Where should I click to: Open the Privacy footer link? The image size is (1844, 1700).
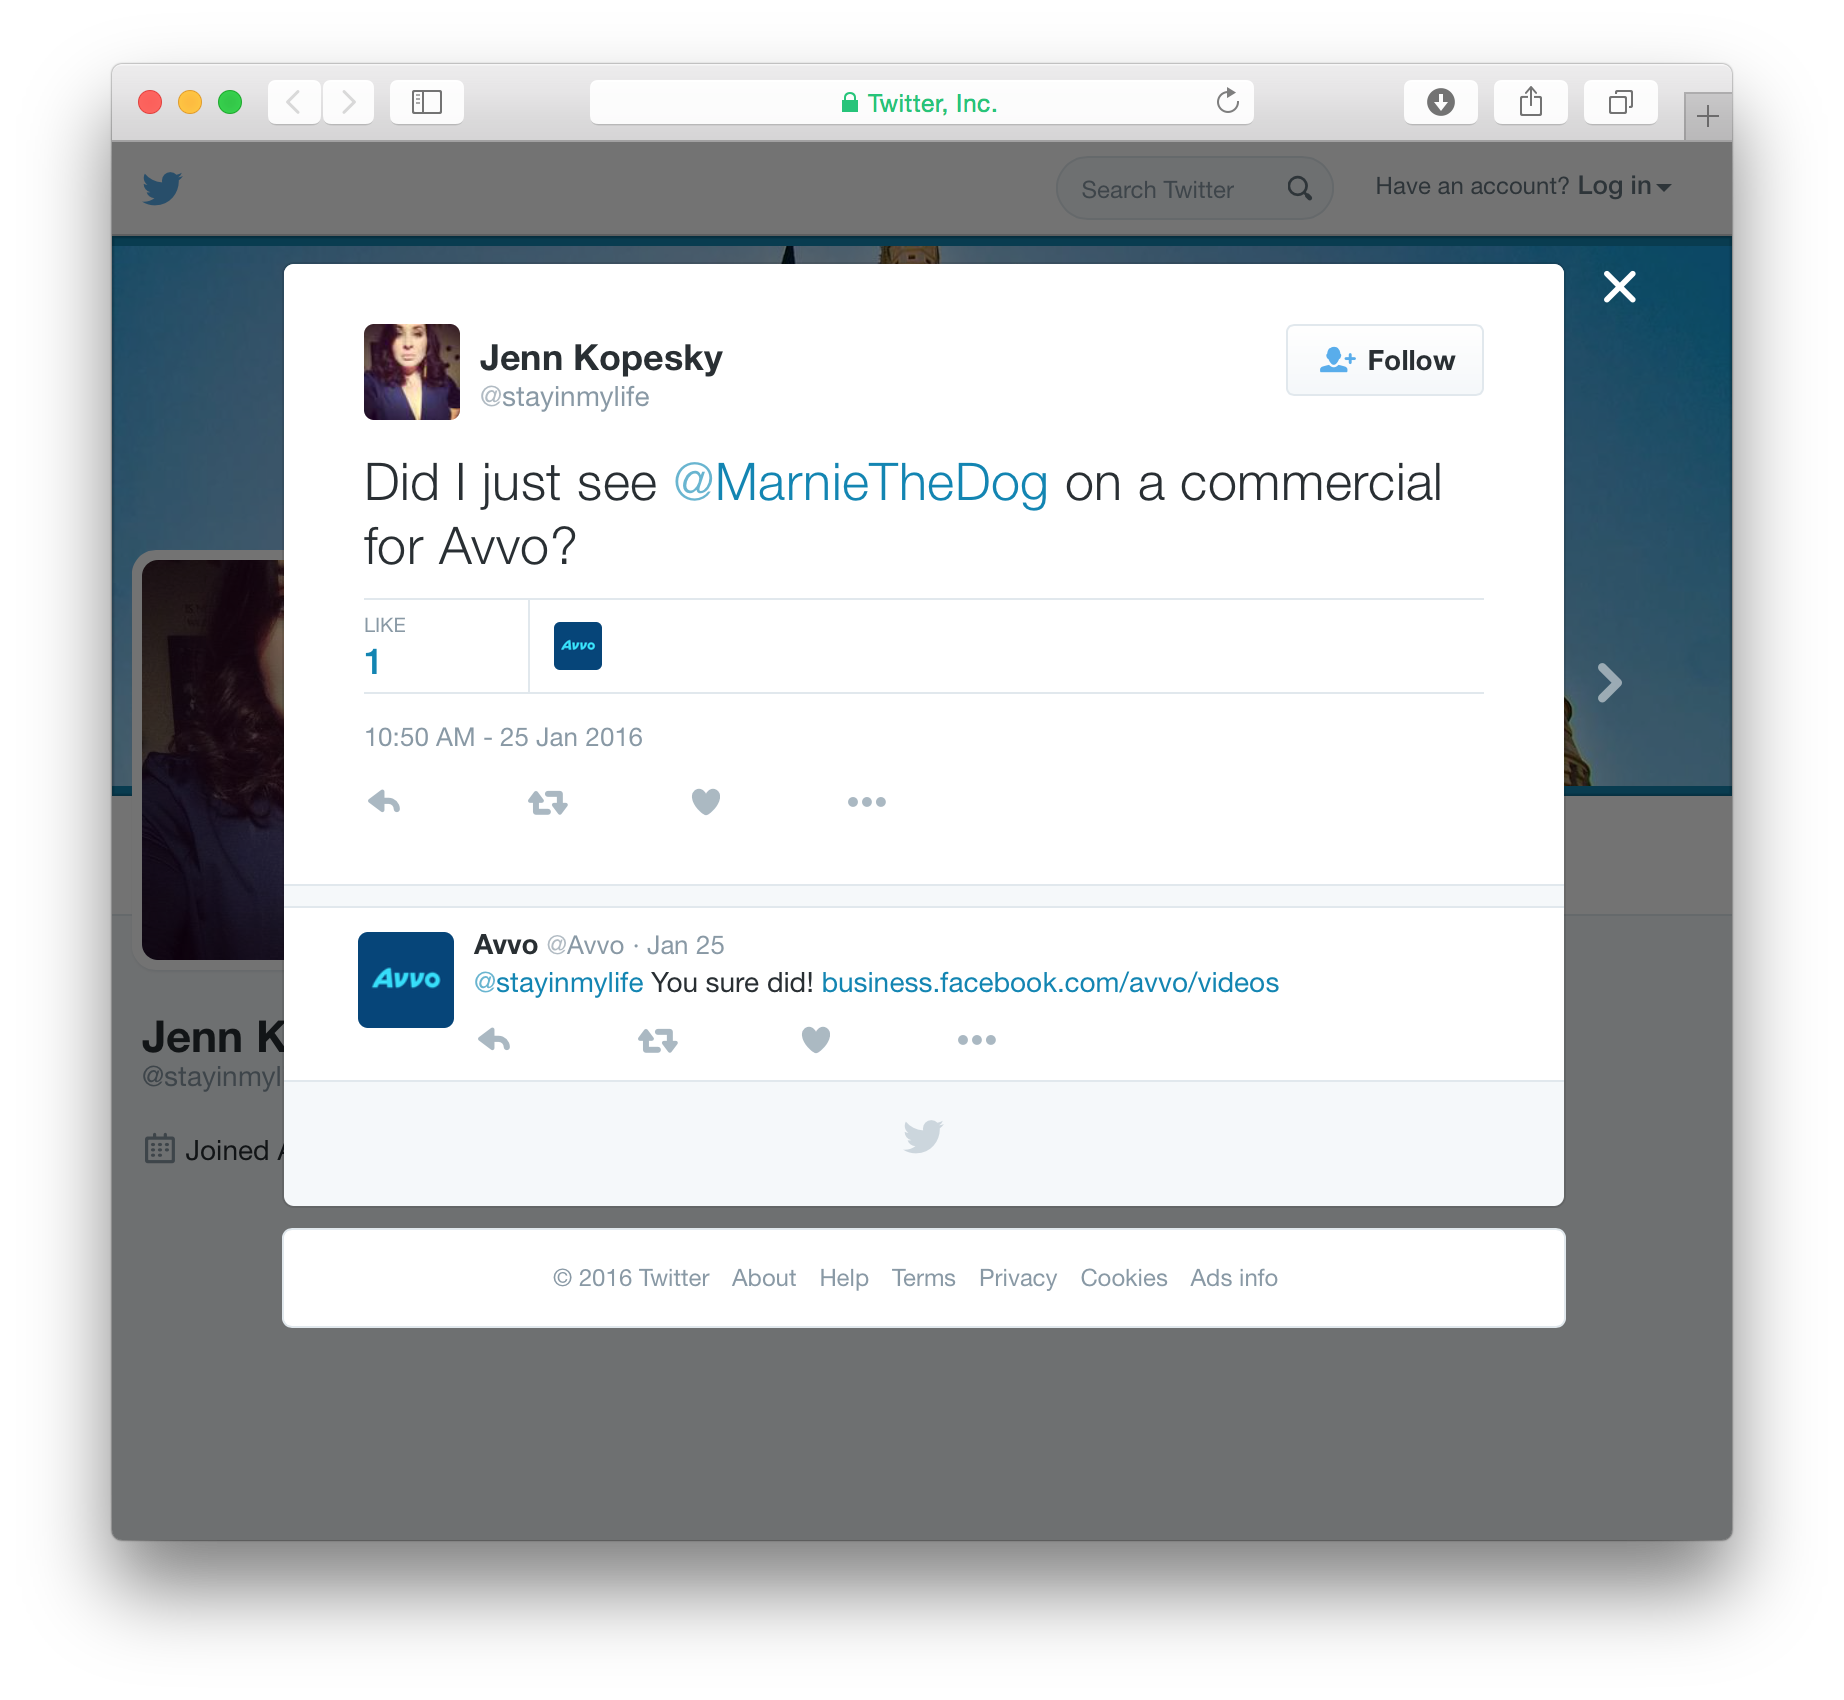click(1018, 1278)
